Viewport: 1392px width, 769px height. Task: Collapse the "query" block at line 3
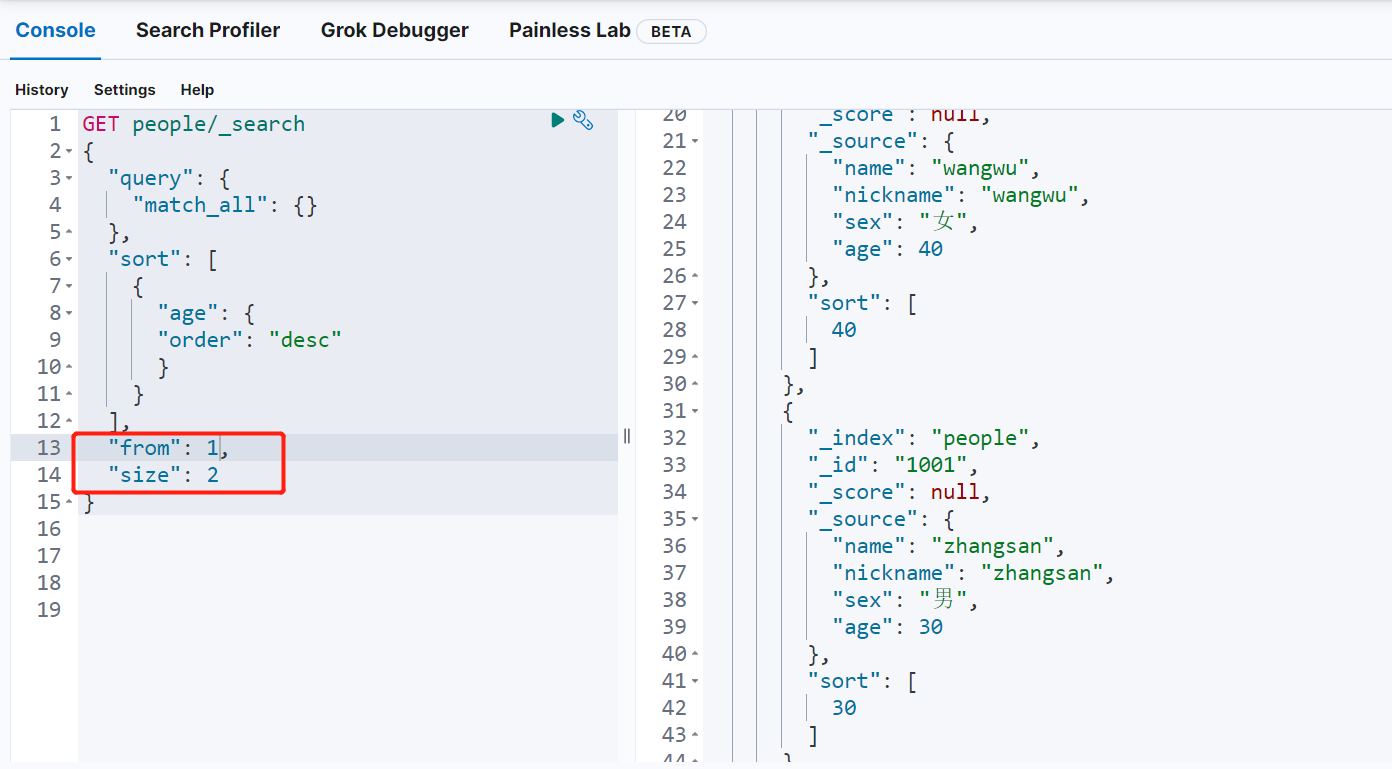coord(69,179)
